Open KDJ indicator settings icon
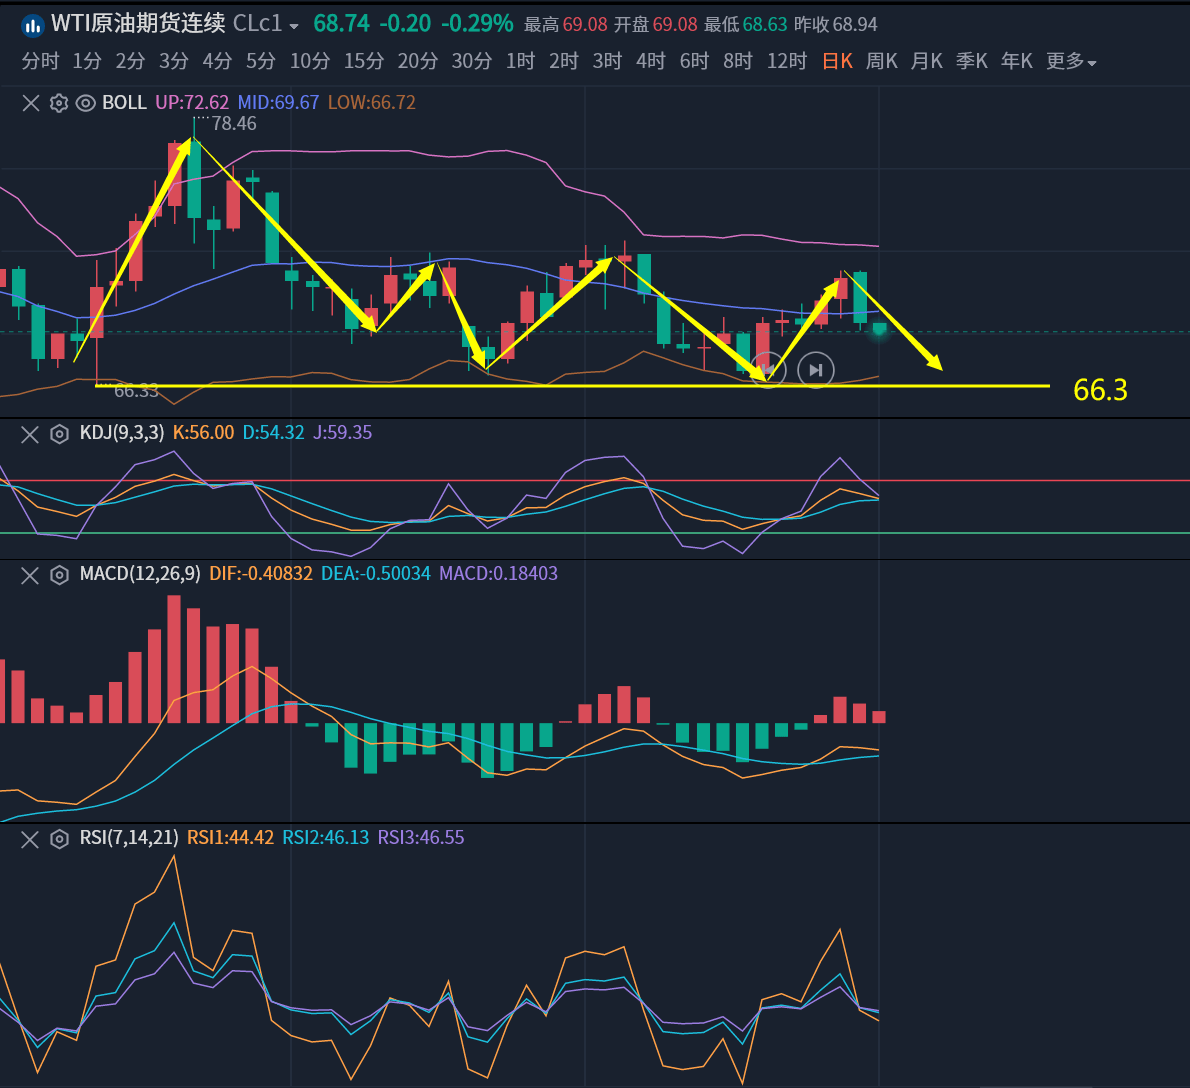1190x1088 pixels. coord(59,434)
